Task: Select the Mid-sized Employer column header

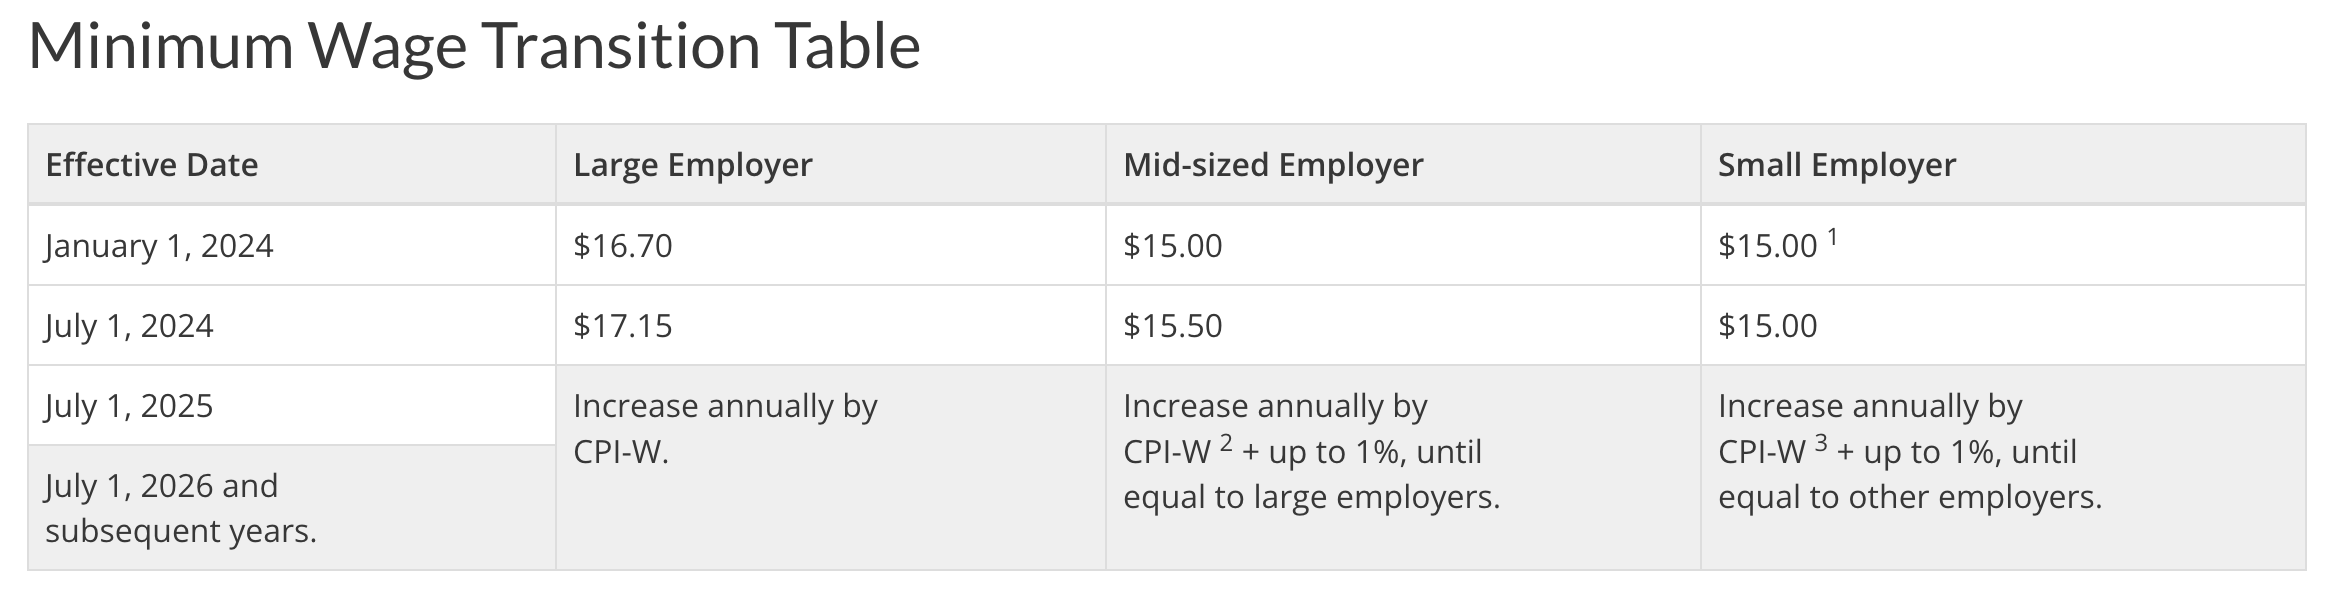Action: pos(1272,165)
